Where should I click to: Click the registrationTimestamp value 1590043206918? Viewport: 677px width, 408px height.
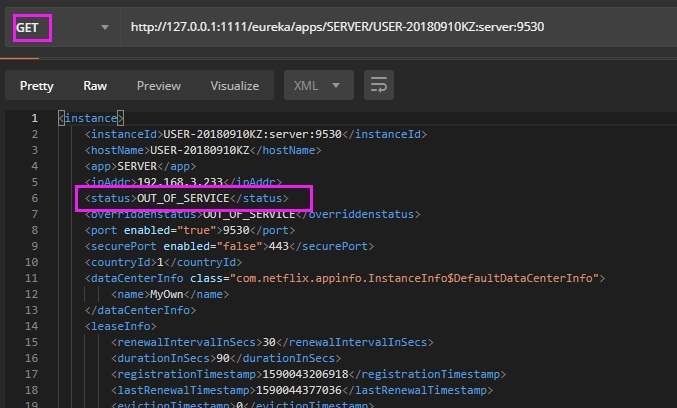(305, 374)
